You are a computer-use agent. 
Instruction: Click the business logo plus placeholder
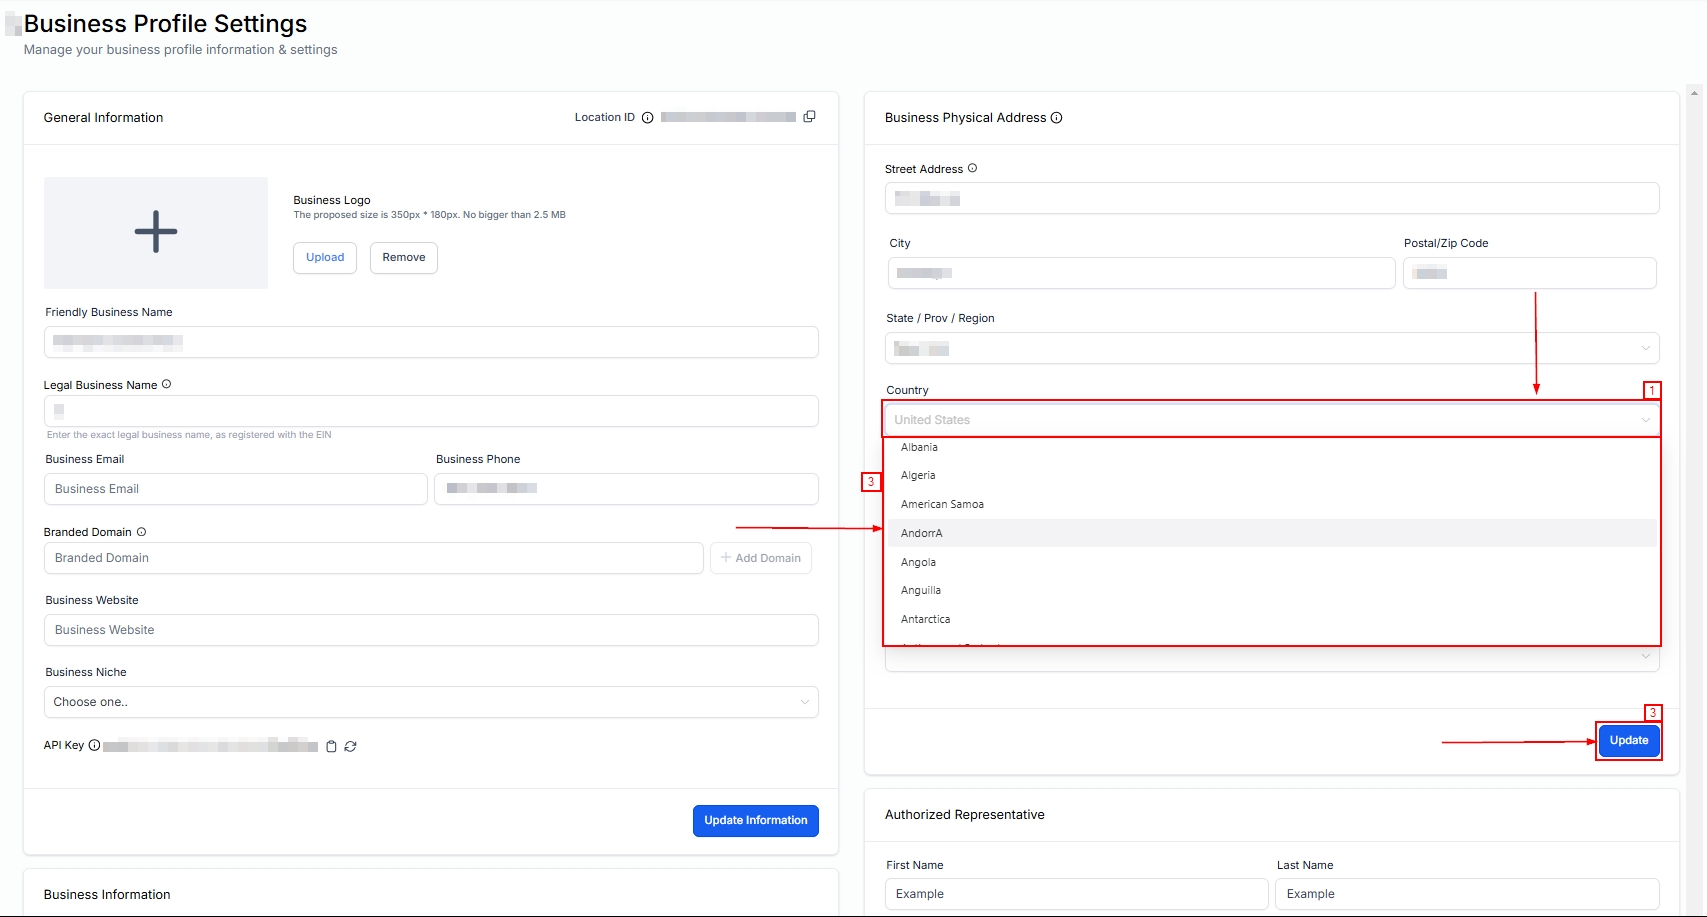[x=156, y=232]
